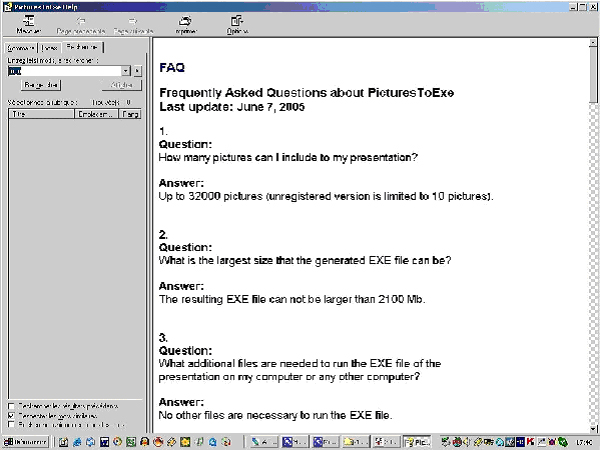Click the yellow flower quick launch icon
600x450 pixels.
click(x=185, y=442)
